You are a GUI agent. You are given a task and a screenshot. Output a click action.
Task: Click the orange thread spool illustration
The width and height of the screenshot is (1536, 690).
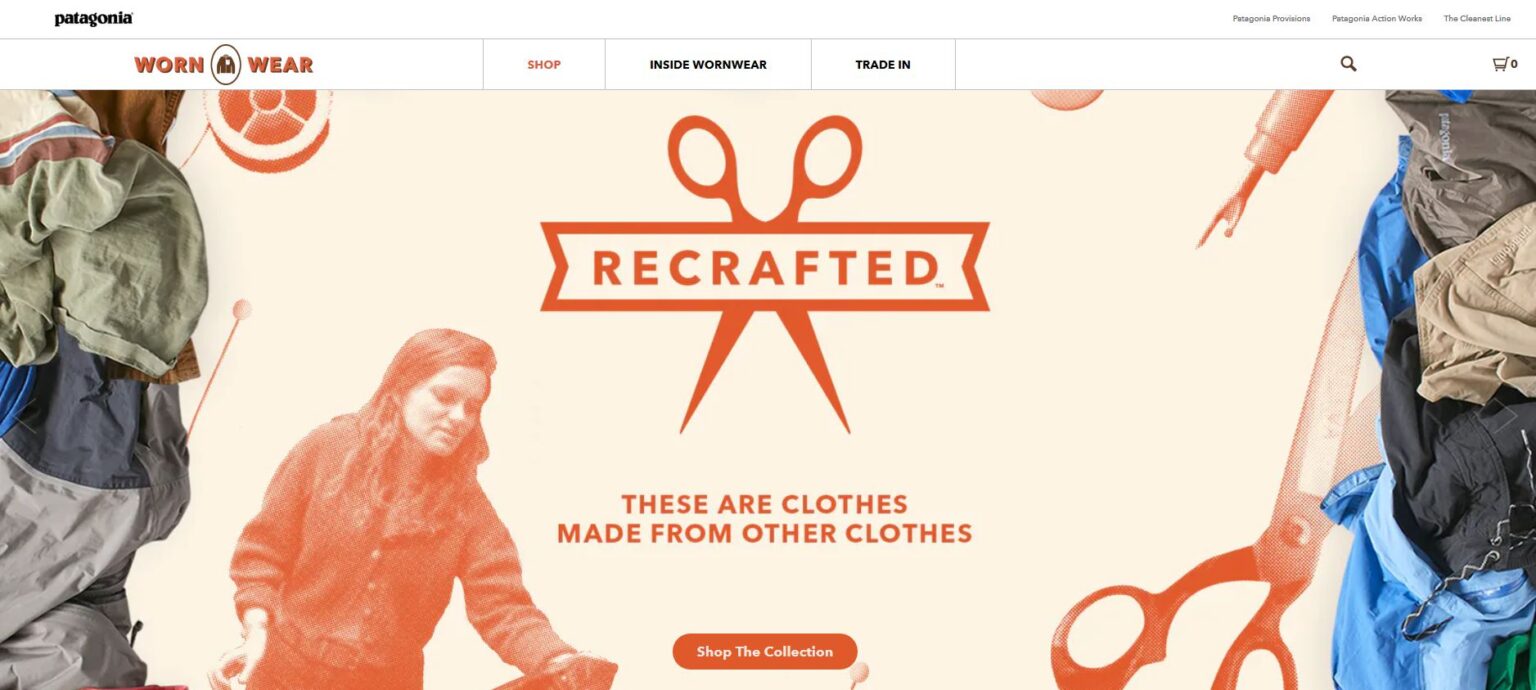click(x=267, y=127)
